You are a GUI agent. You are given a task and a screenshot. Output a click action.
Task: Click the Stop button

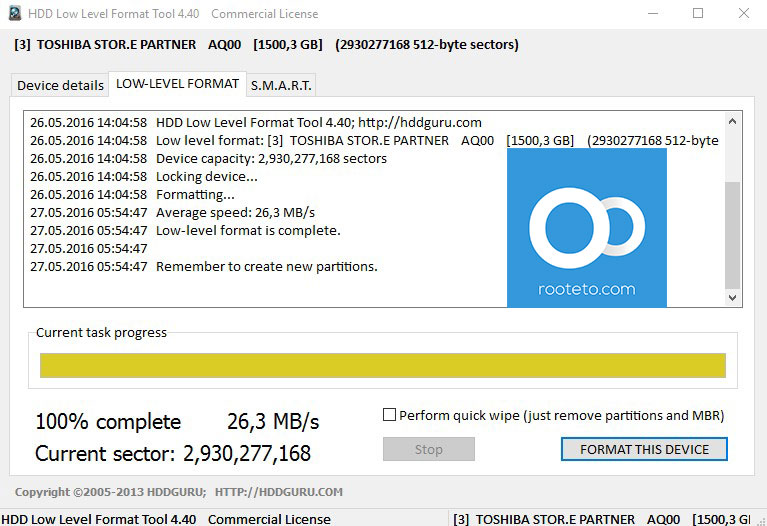(429, 449)
